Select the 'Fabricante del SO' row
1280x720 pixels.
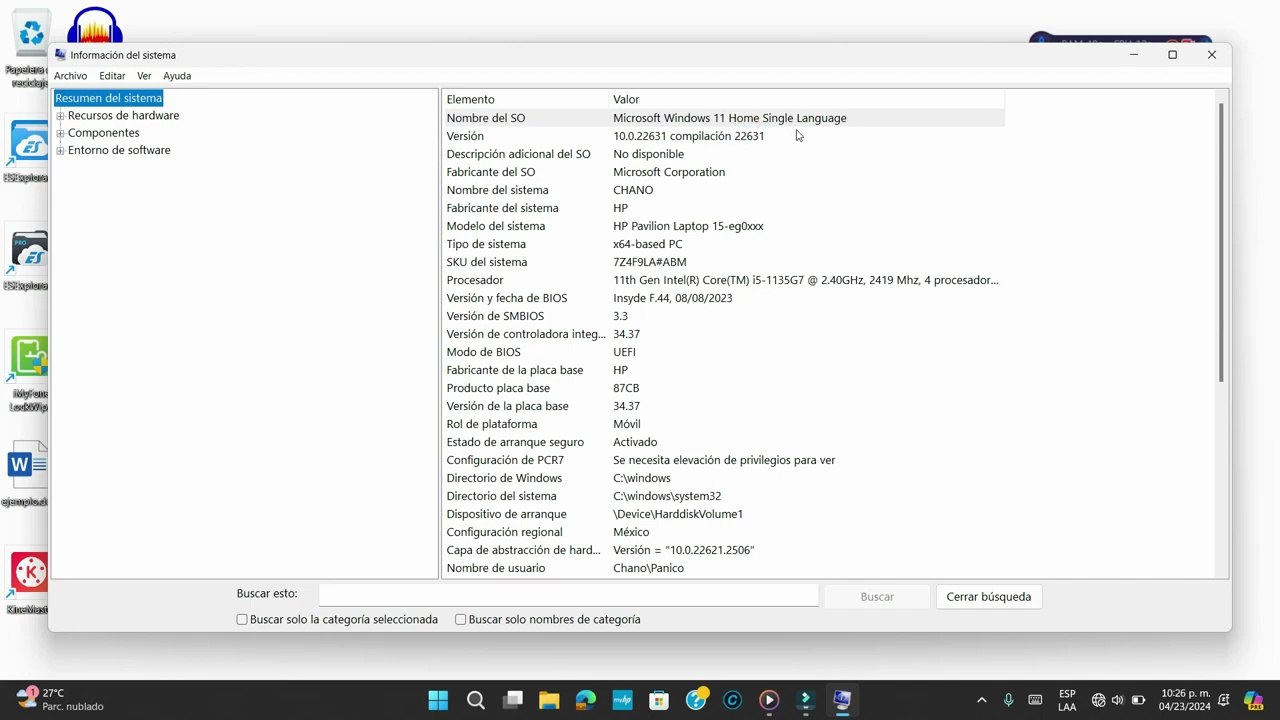point(724,172)
